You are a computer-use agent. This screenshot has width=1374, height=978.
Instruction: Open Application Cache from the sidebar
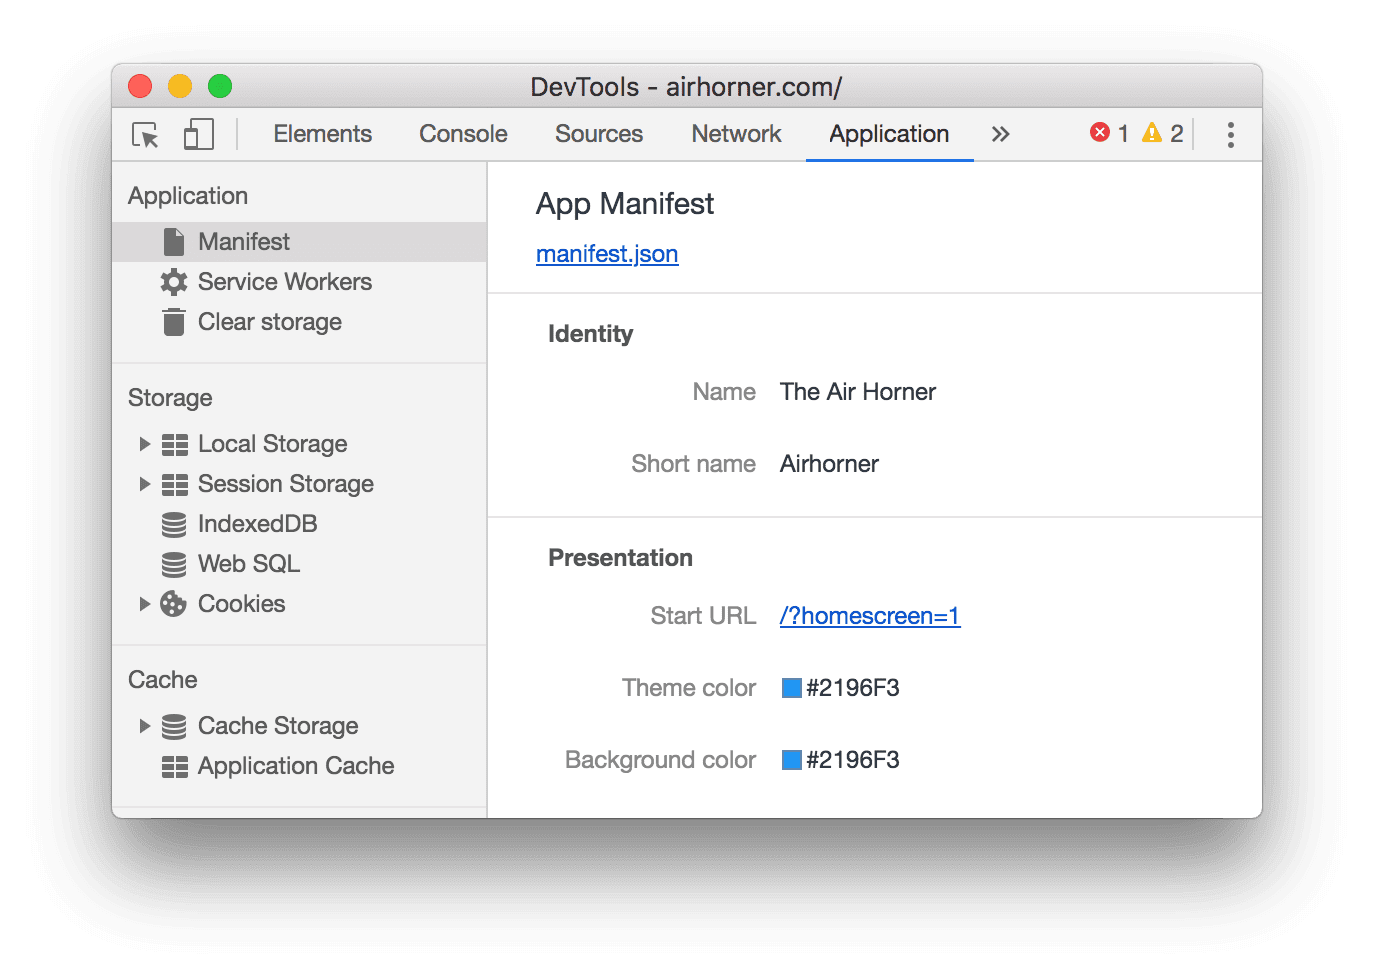295,765
